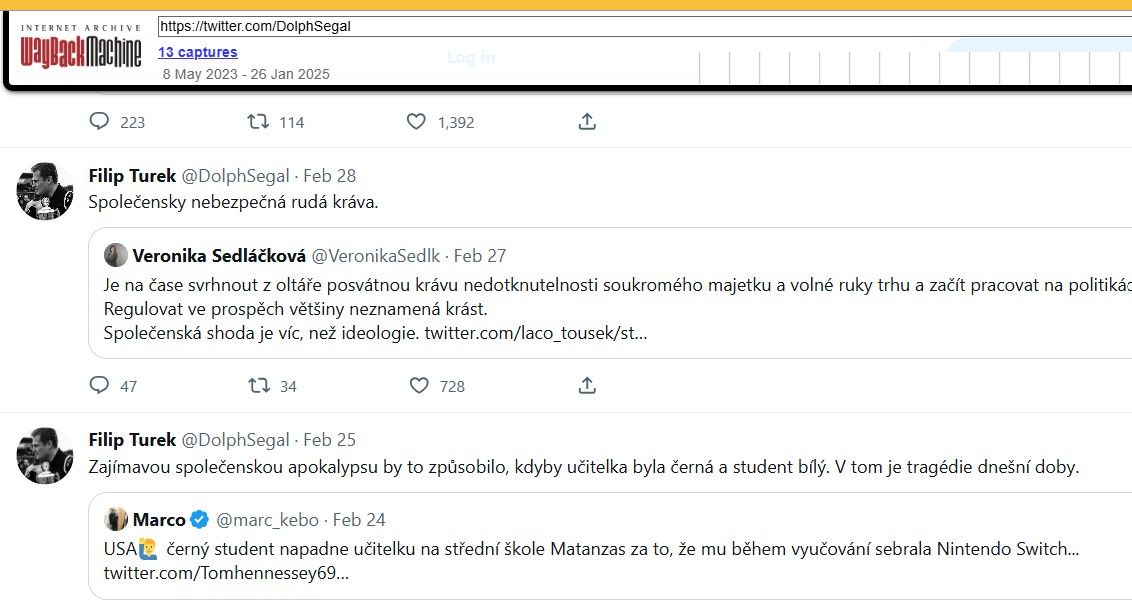The width and height of the screenshot is (1132, 607).
Task: Click the Log in button
Action: tap(471, 57)
